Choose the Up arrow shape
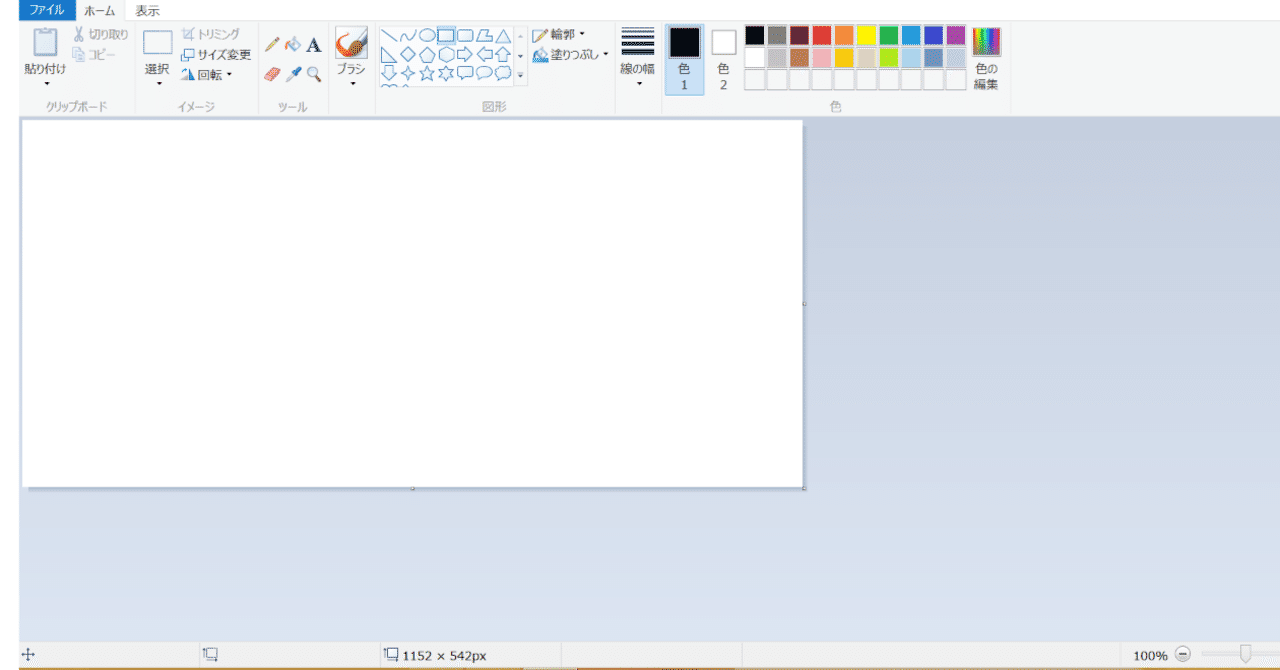The width and height of the screenshot is (1280, 670). tap(503, 54)
